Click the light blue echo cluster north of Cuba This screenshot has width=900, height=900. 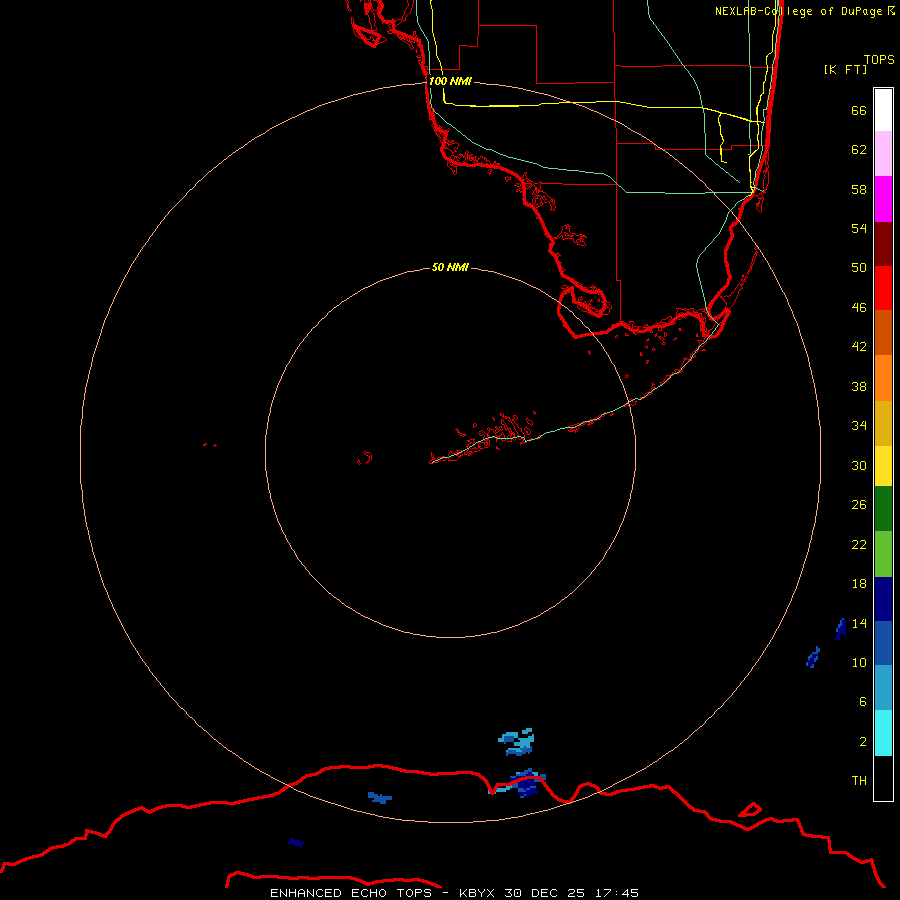518,742
